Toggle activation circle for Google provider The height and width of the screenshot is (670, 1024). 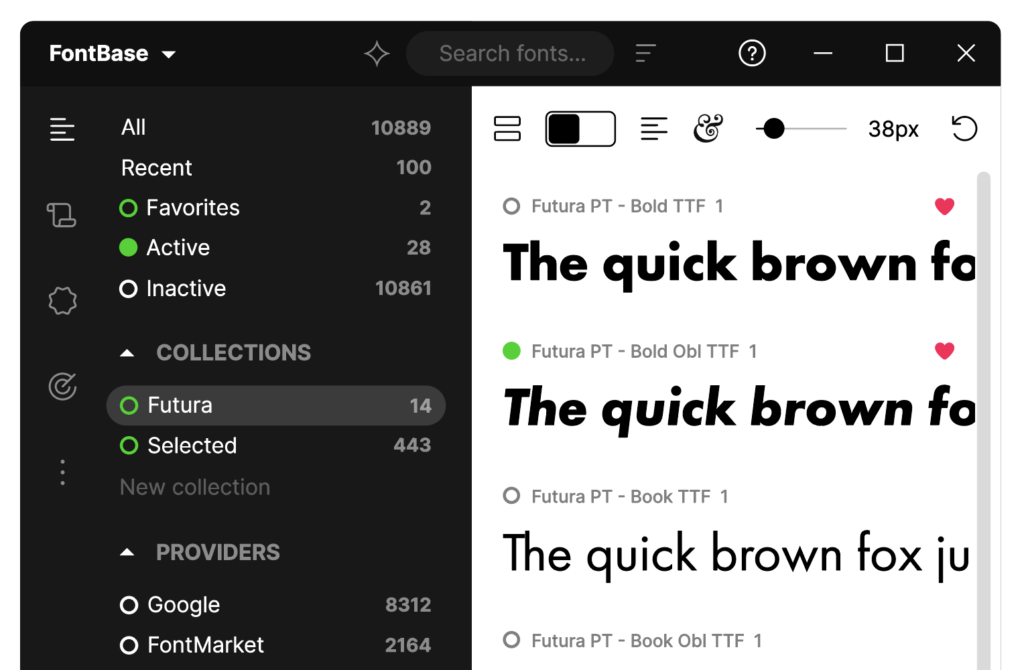click(x=129, y=605)
